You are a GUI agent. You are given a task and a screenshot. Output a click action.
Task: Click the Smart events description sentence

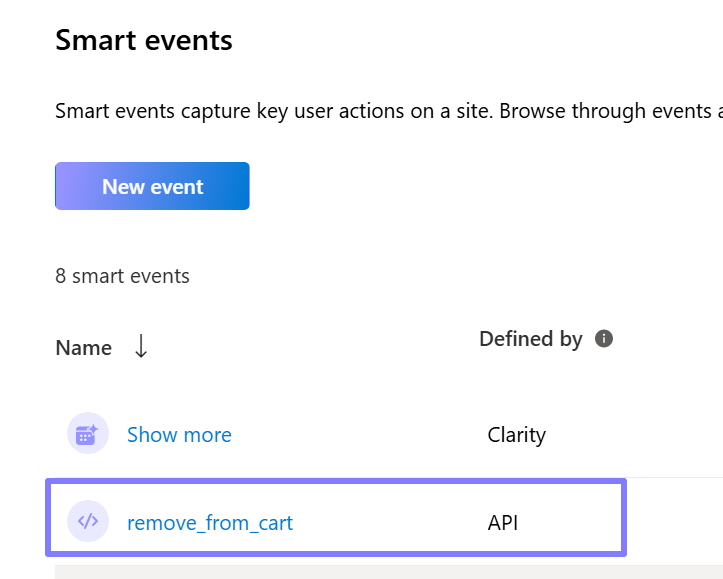pos(389,111)
